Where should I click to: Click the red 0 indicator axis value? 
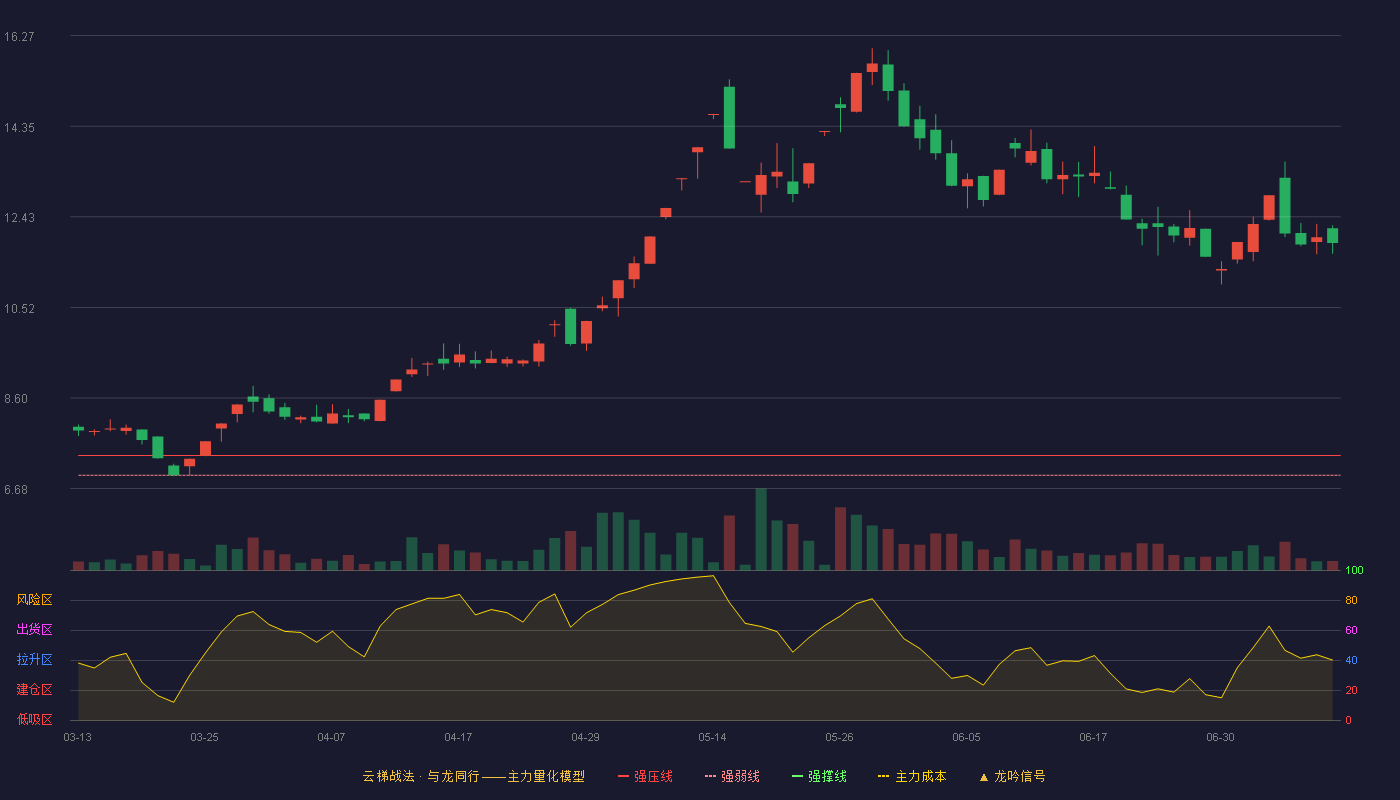tap(1348, 720)
